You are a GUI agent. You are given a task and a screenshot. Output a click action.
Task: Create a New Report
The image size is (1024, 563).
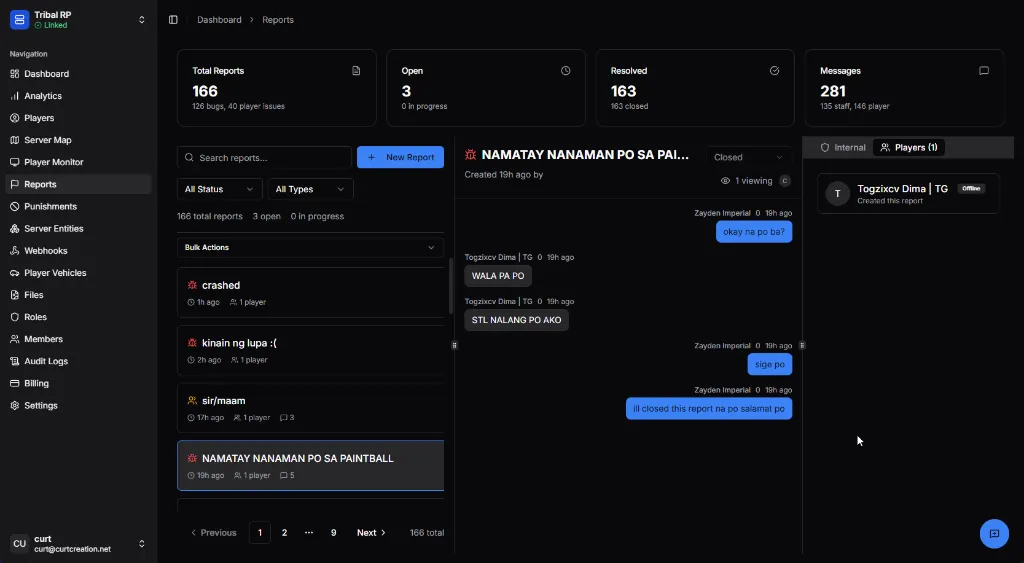tap(400, 157)
